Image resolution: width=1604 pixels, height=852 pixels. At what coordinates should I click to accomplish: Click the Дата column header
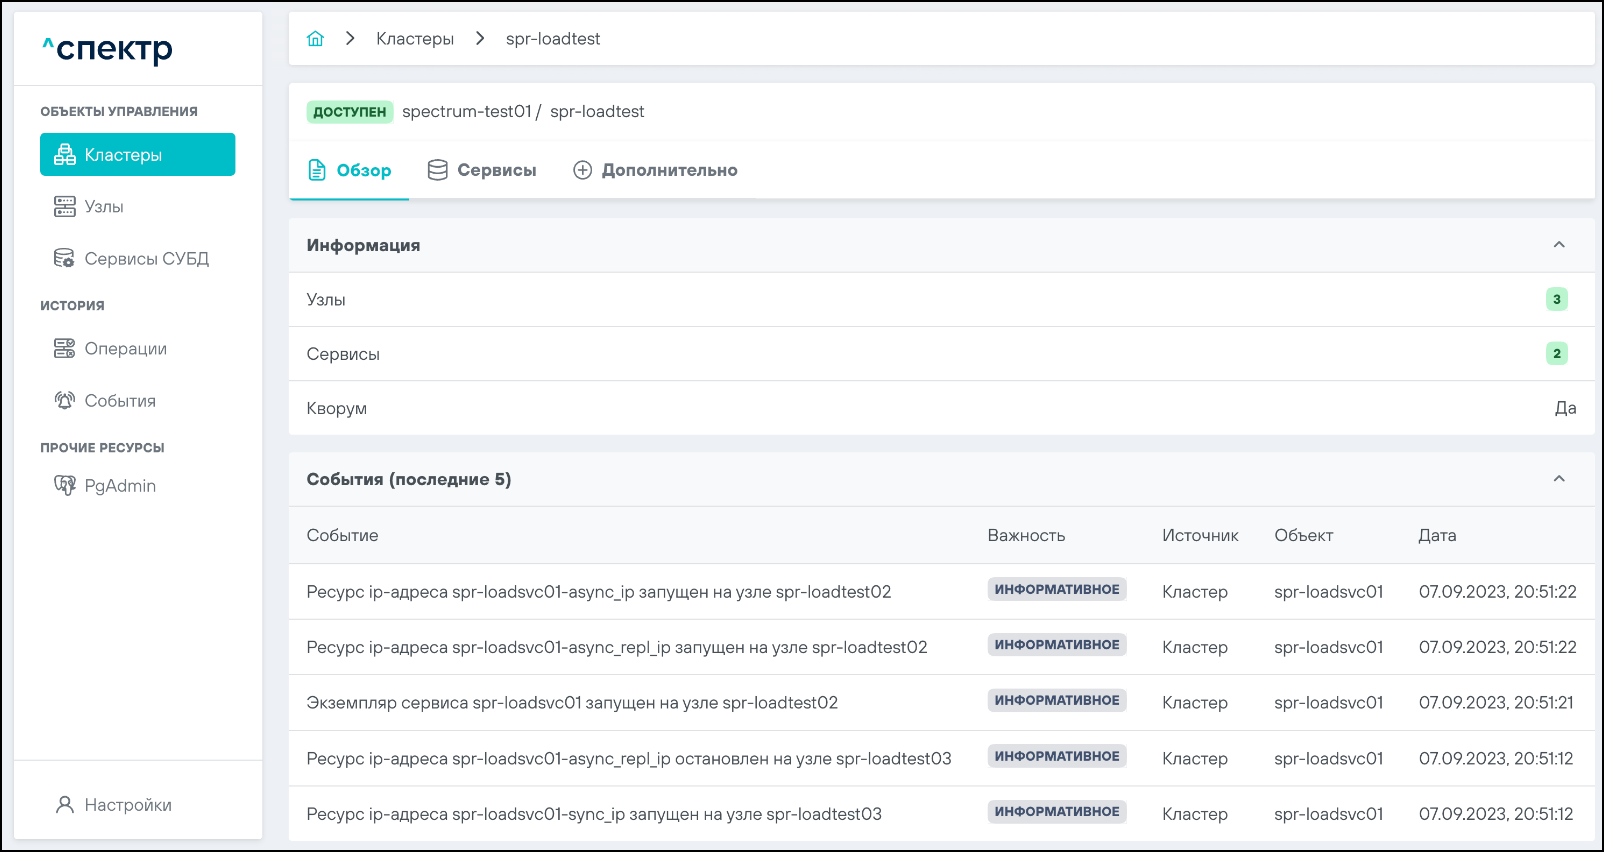pos(1436,536)
